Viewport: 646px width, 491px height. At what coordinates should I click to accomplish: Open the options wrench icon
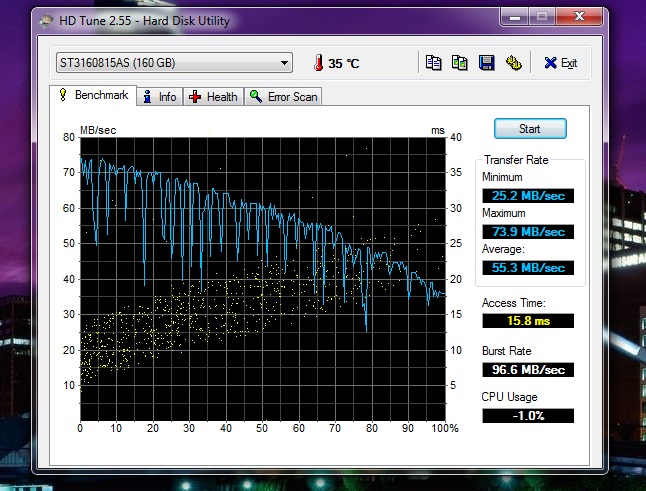(x=513, y=63)
